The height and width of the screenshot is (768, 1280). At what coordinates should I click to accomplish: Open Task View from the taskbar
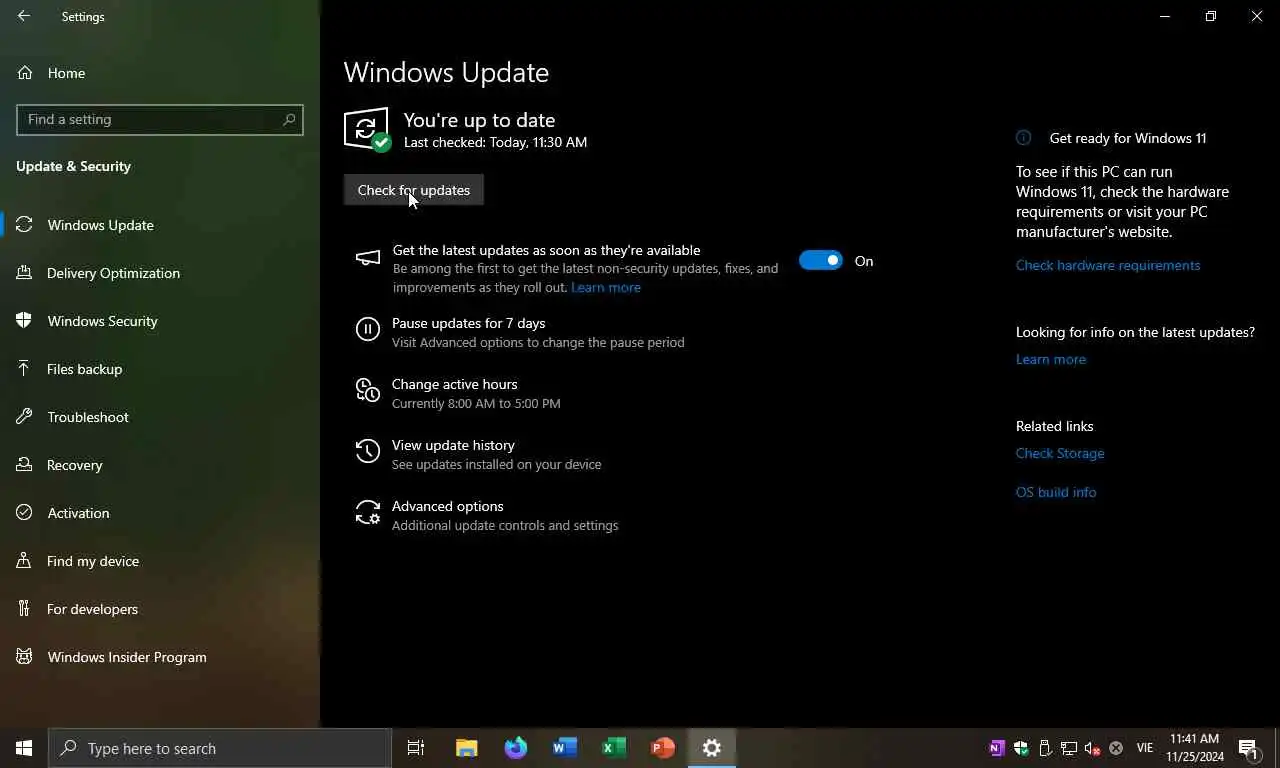(x=416, y=748)
